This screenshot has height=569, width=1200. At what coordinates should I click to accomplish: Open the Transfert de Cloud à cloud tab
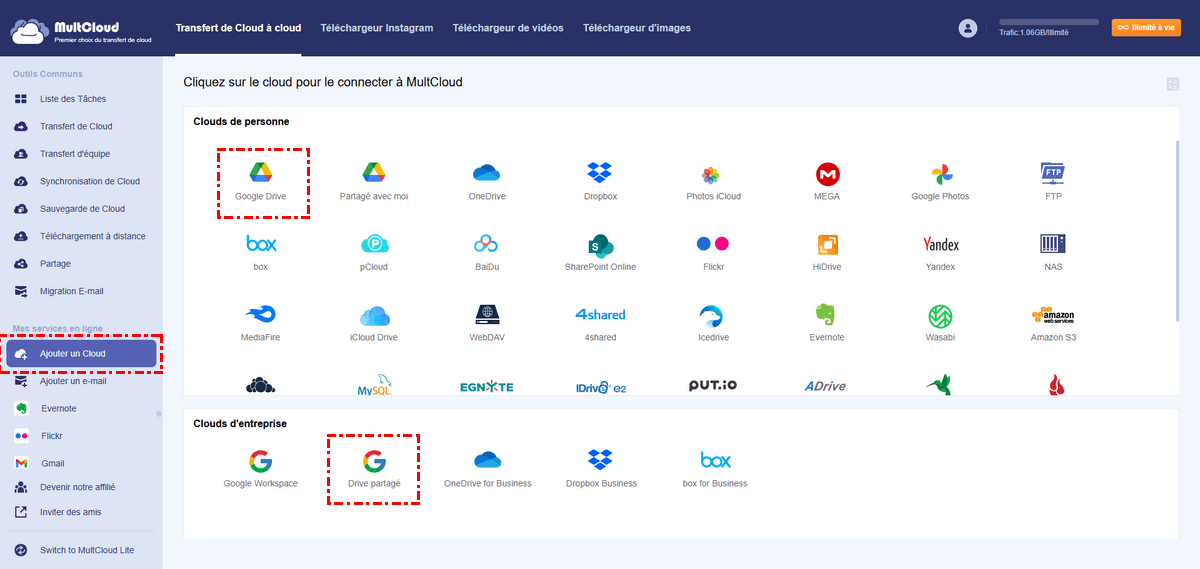tap(238, 28)
